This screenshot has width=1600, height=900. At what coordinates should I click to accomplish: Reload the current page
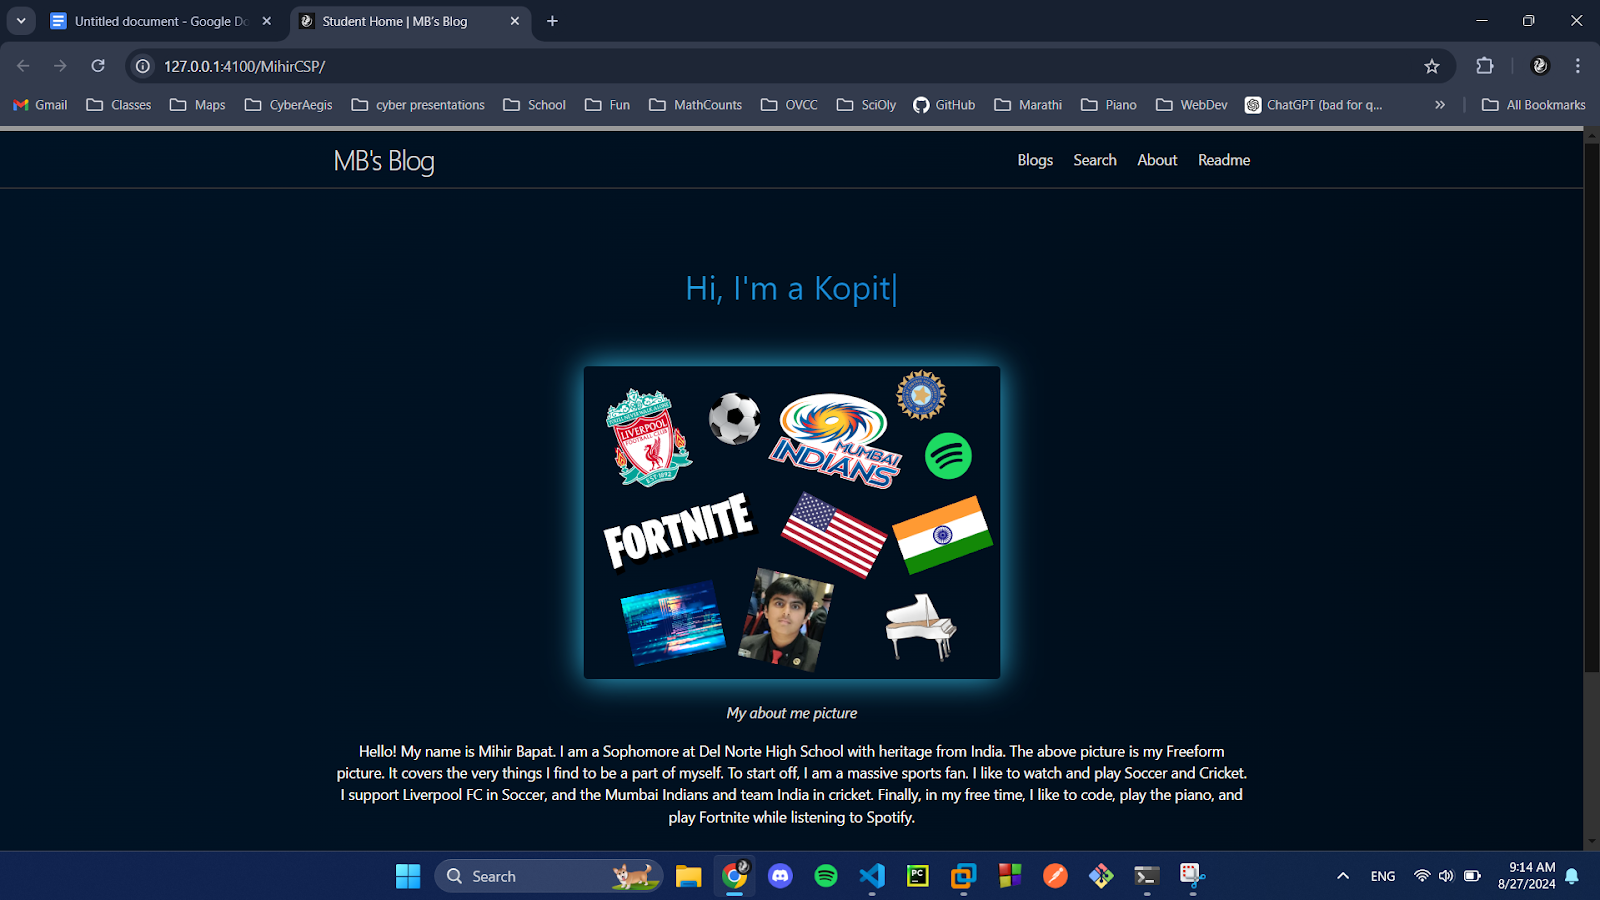98,66
